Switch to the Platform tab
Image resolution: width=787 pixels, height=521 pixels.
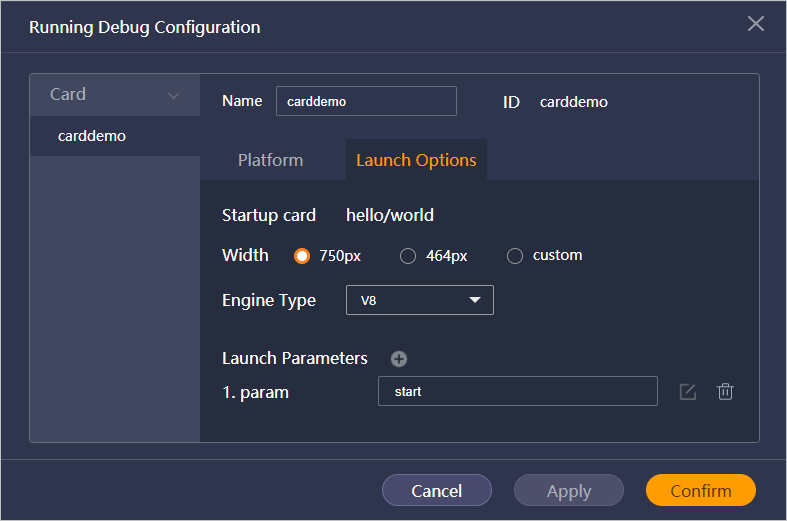(x=271, y=160)
